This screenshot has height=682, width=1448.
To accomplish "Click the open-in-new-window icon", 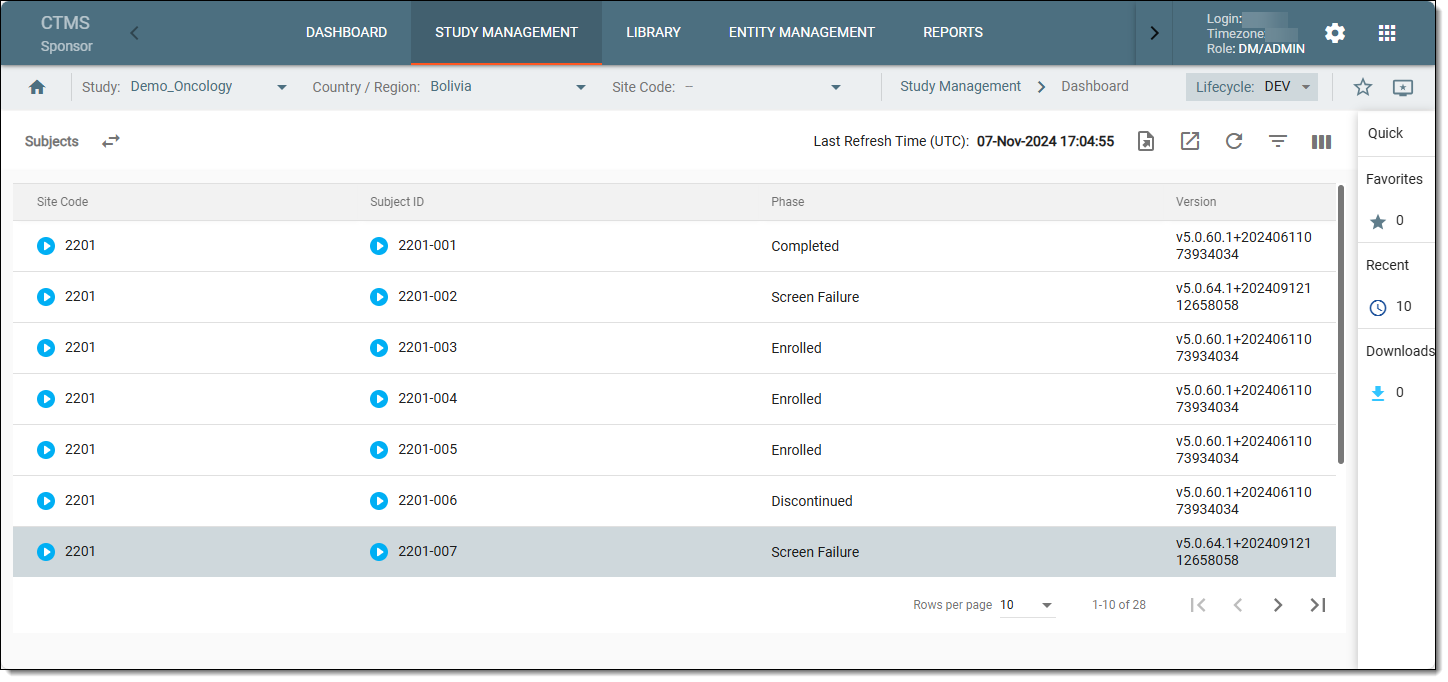I will [x=1190, y=141].
